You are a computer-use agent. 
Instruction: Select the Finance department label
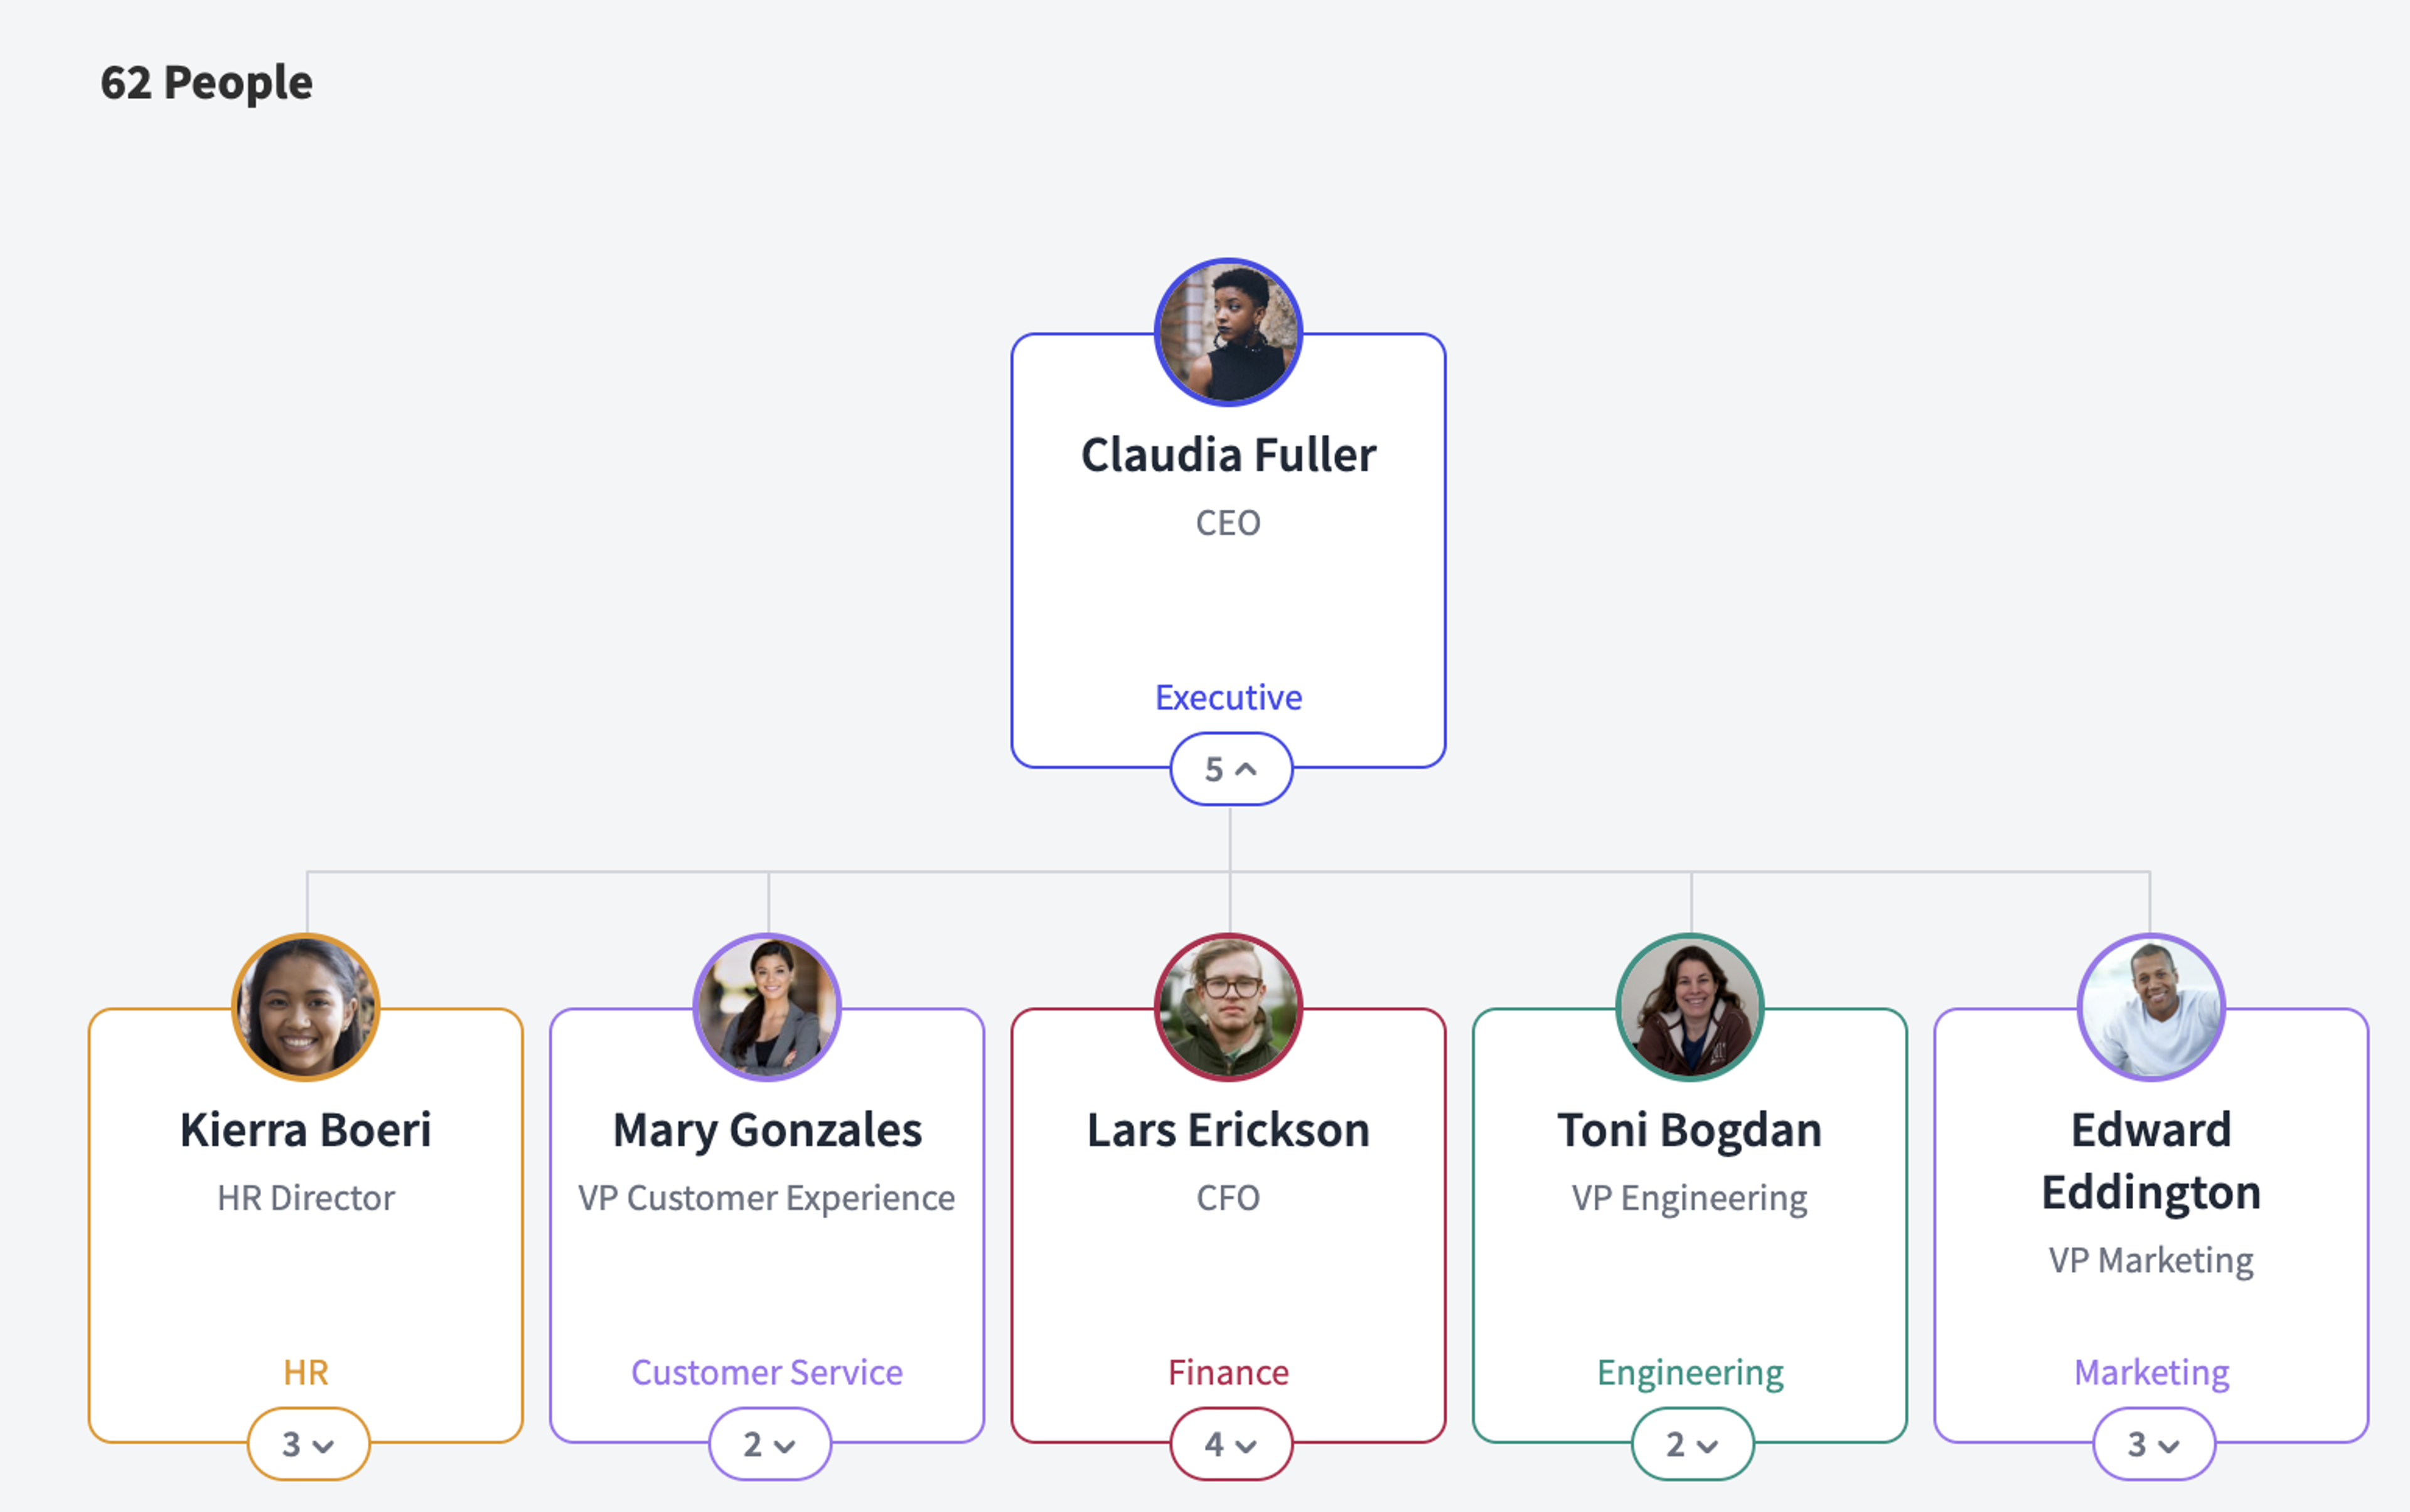[x=1228, y=1372]
